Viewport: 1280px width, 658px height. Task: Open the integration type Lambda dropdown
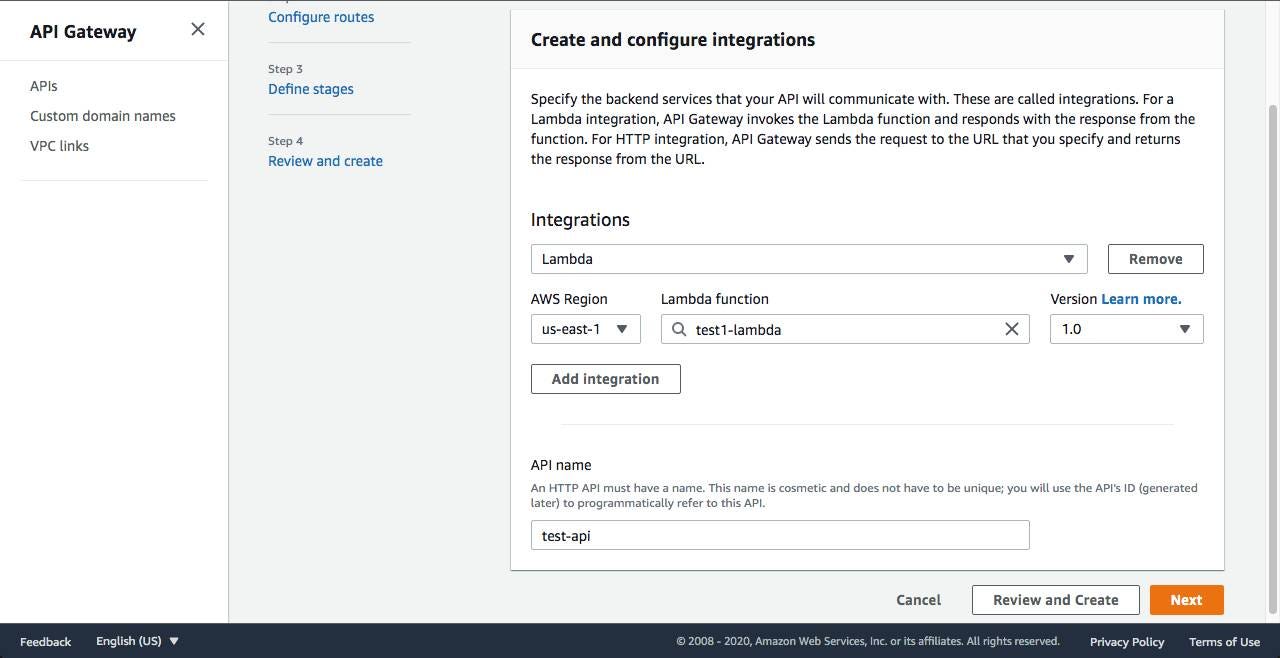[808, 259]
